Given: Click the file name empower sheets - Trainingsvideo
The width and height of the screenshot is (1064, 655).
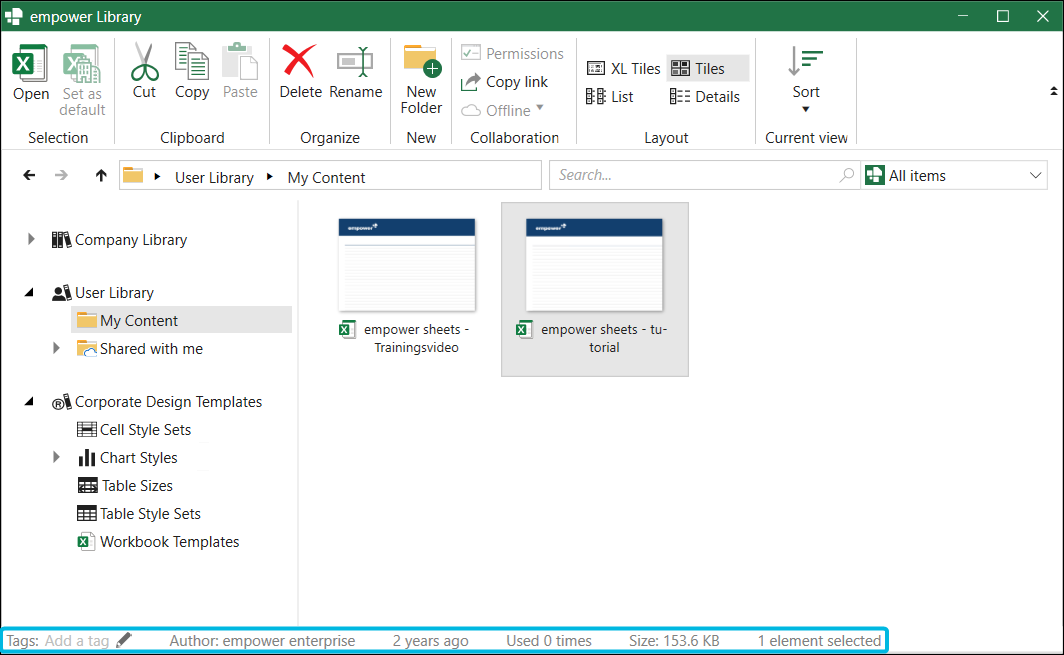Looking at the screenshot, I should (417, 338).
